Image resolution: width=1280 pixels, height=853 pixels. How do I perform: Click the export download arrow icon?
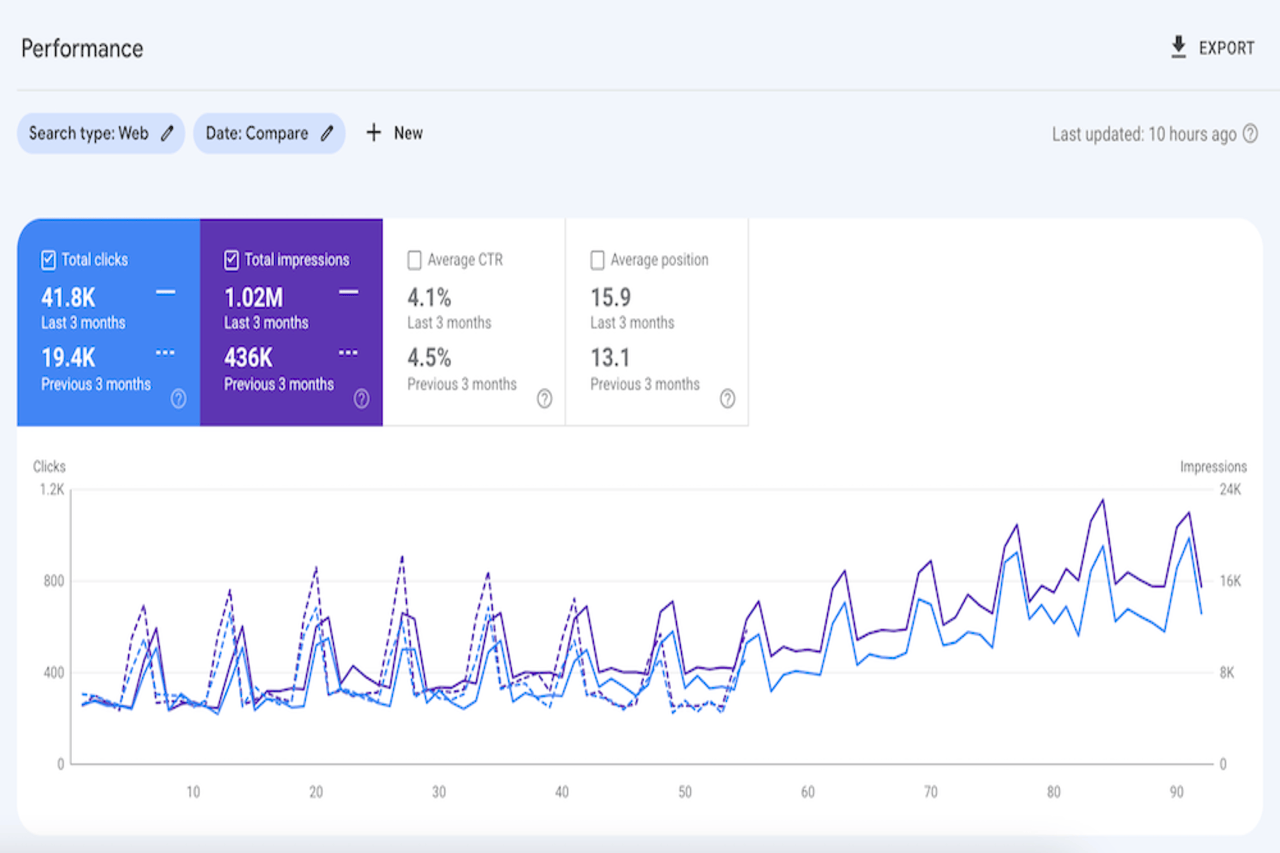tap(1178, 47)
